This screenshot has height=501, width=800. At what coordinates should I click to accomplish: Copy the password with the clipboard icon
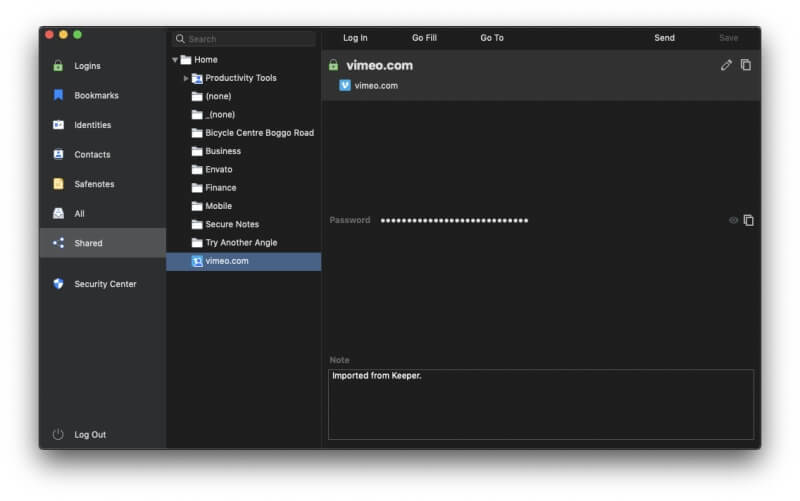pos(748,220)
